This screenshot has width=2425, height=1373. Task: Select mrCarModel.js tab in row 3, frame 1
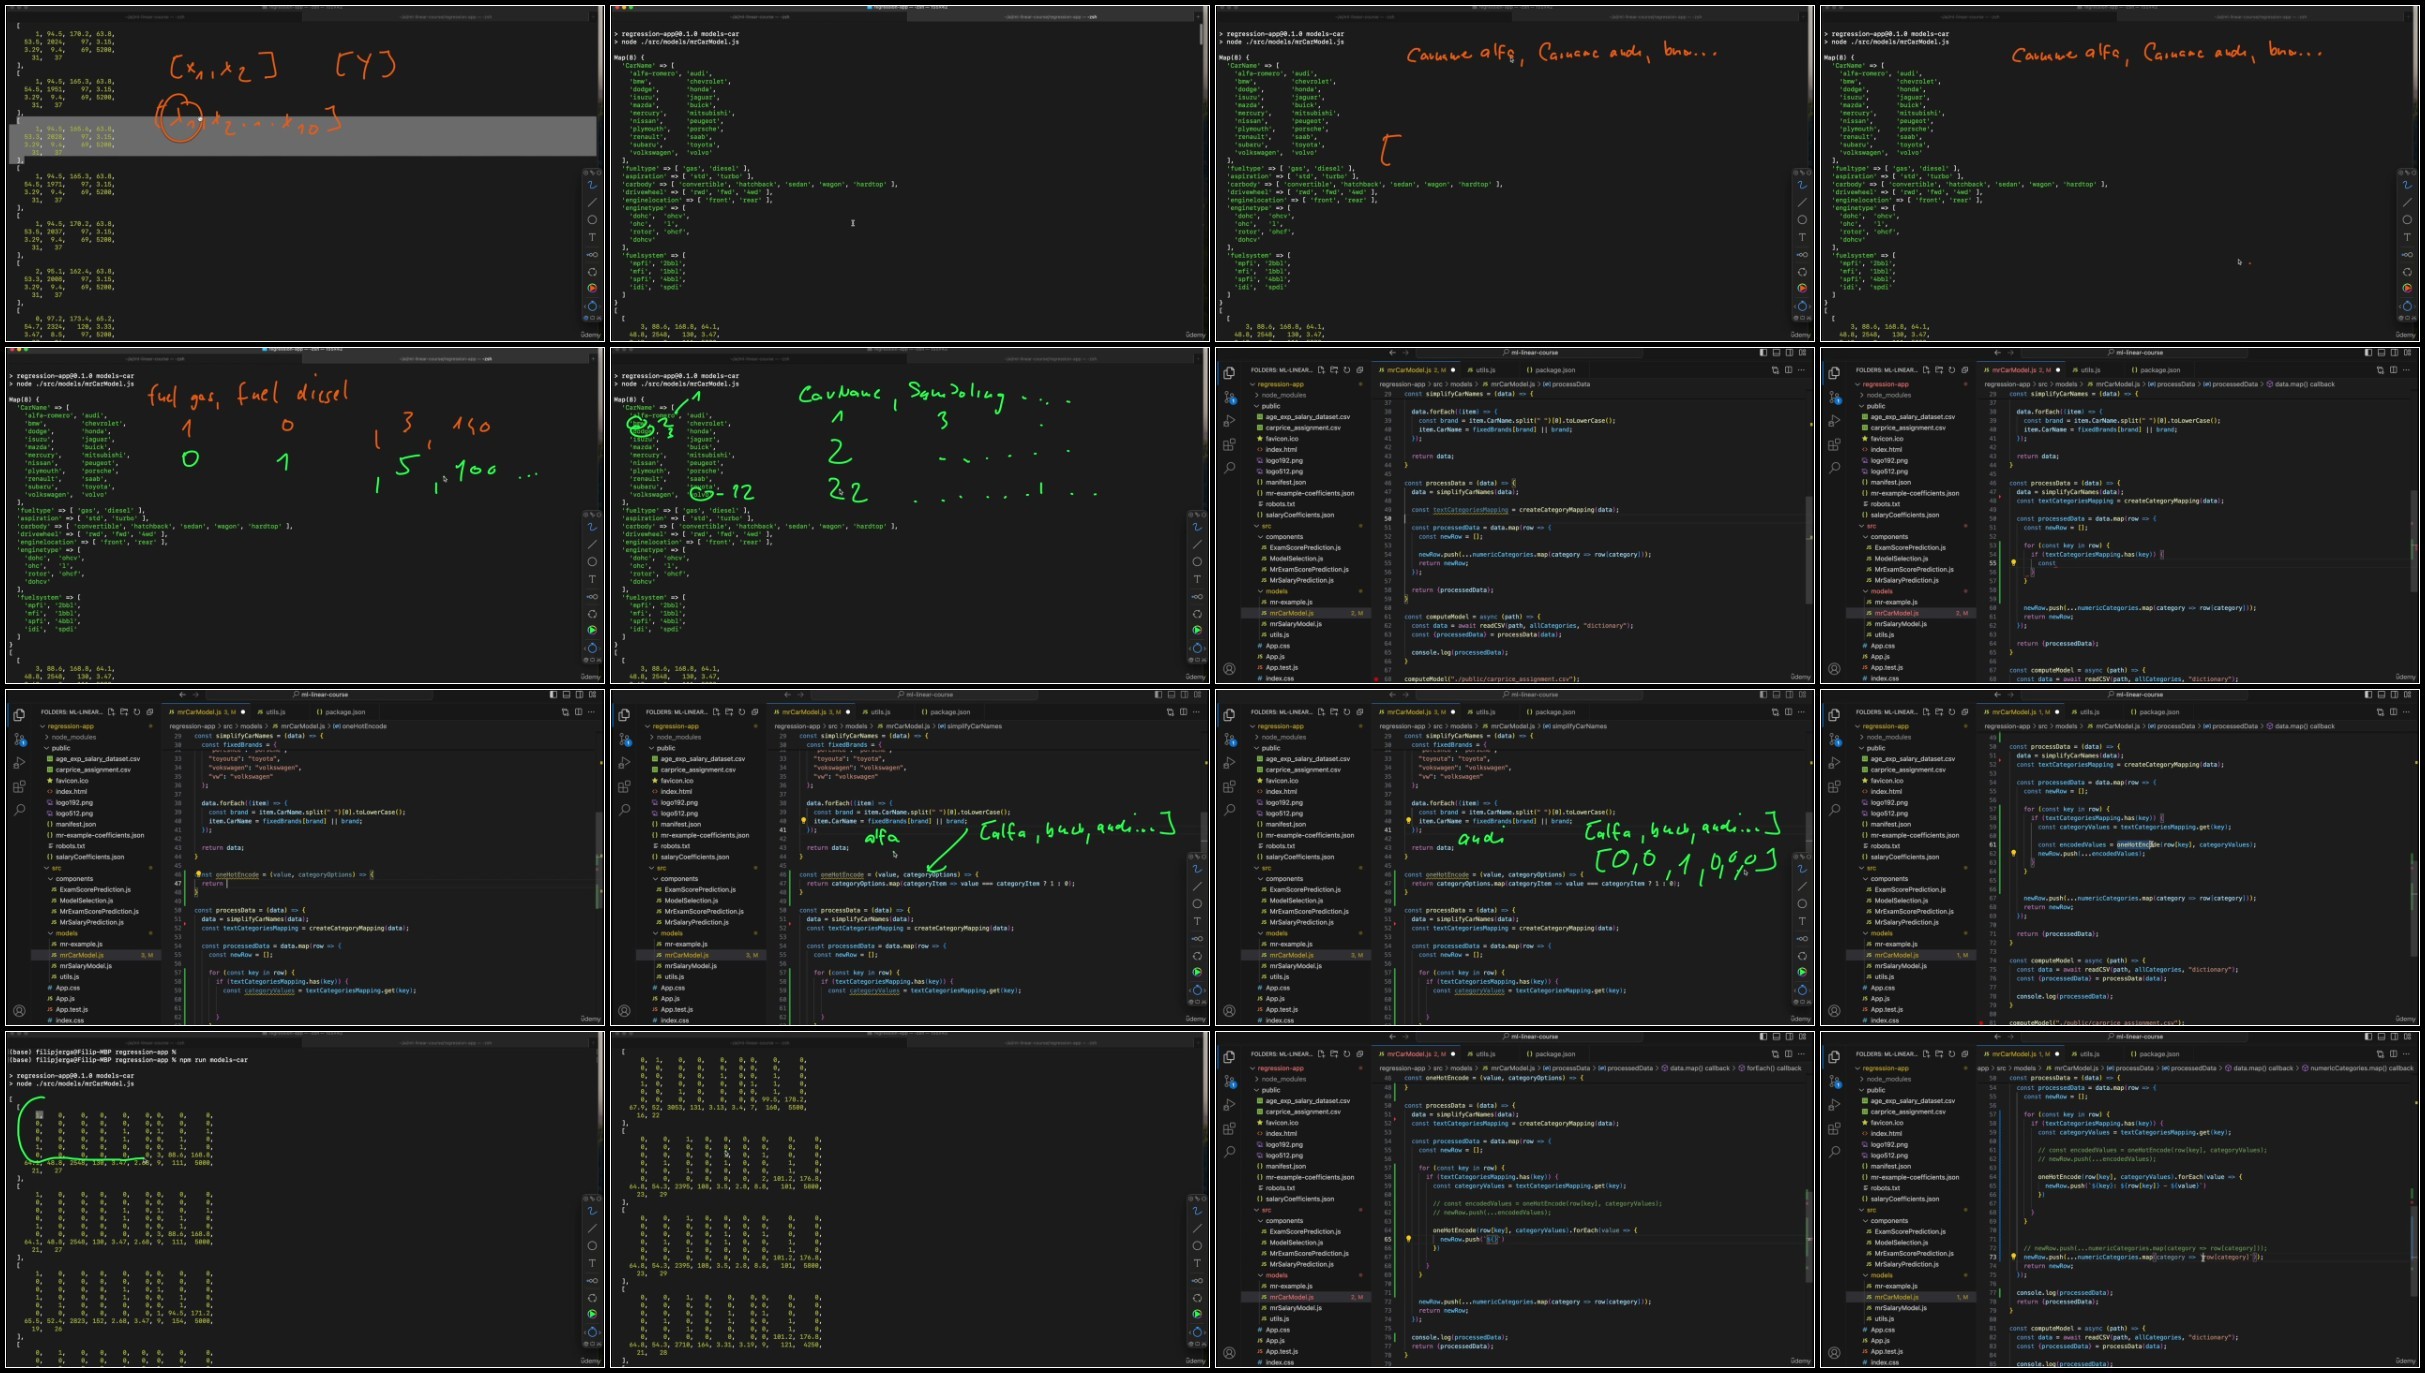[x=208, y=712]
